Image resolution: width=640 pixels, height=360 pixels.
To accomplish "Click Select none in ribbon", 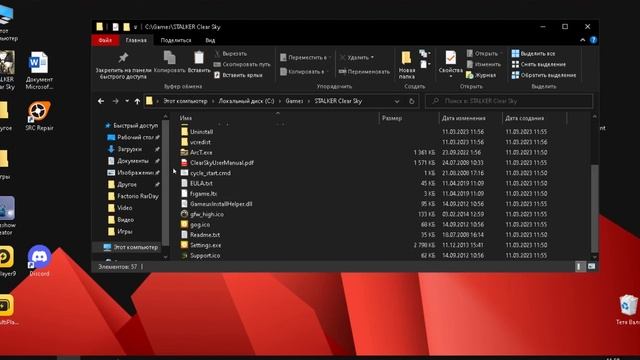I will [x=538, y=64].
